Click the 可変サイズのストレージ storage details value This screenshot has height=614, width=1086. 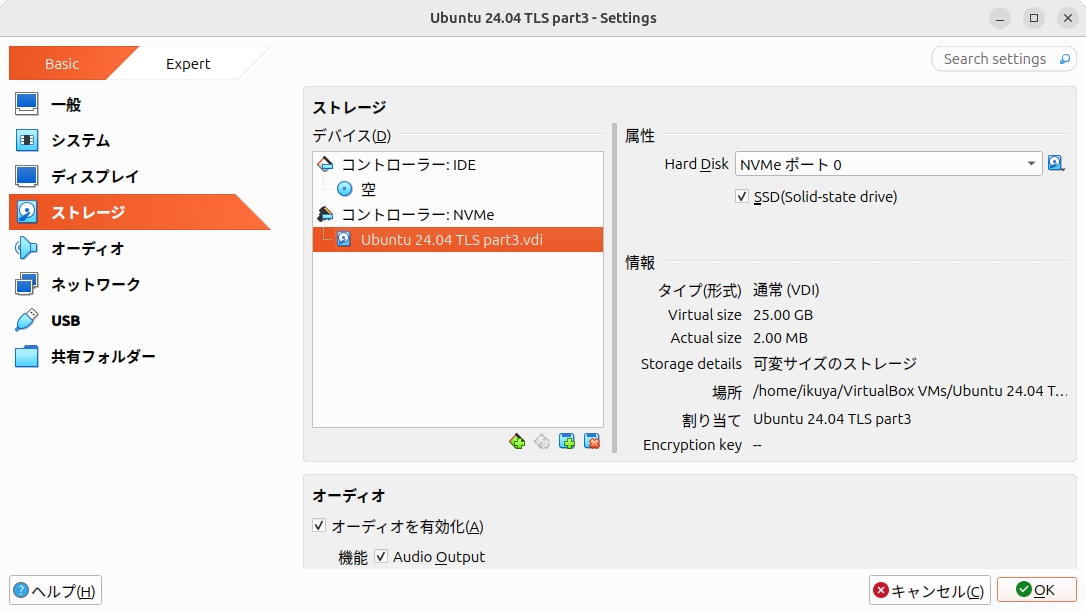click(835, 363)
